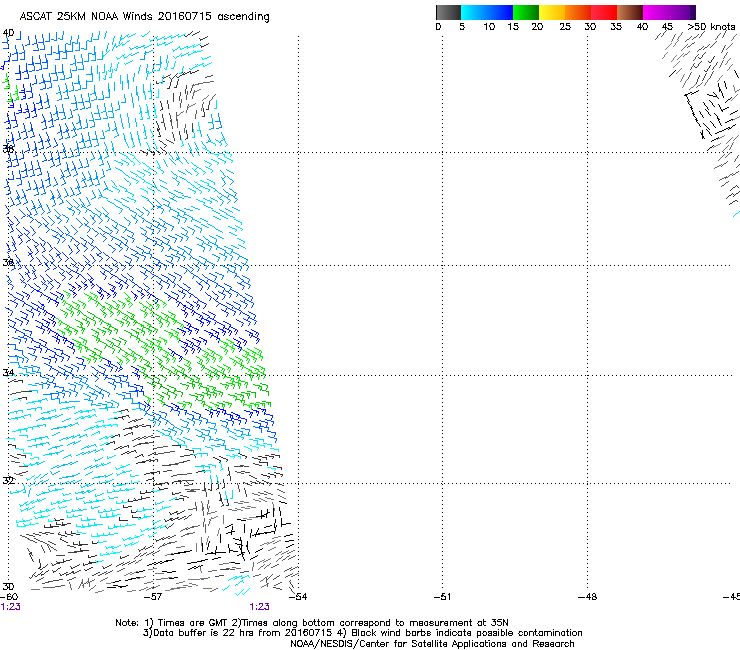Viewport: 740px width, 650px height.
Task: Click the note "Data buffer is 22 hrs from 20160715"
Action: [239, 633]
